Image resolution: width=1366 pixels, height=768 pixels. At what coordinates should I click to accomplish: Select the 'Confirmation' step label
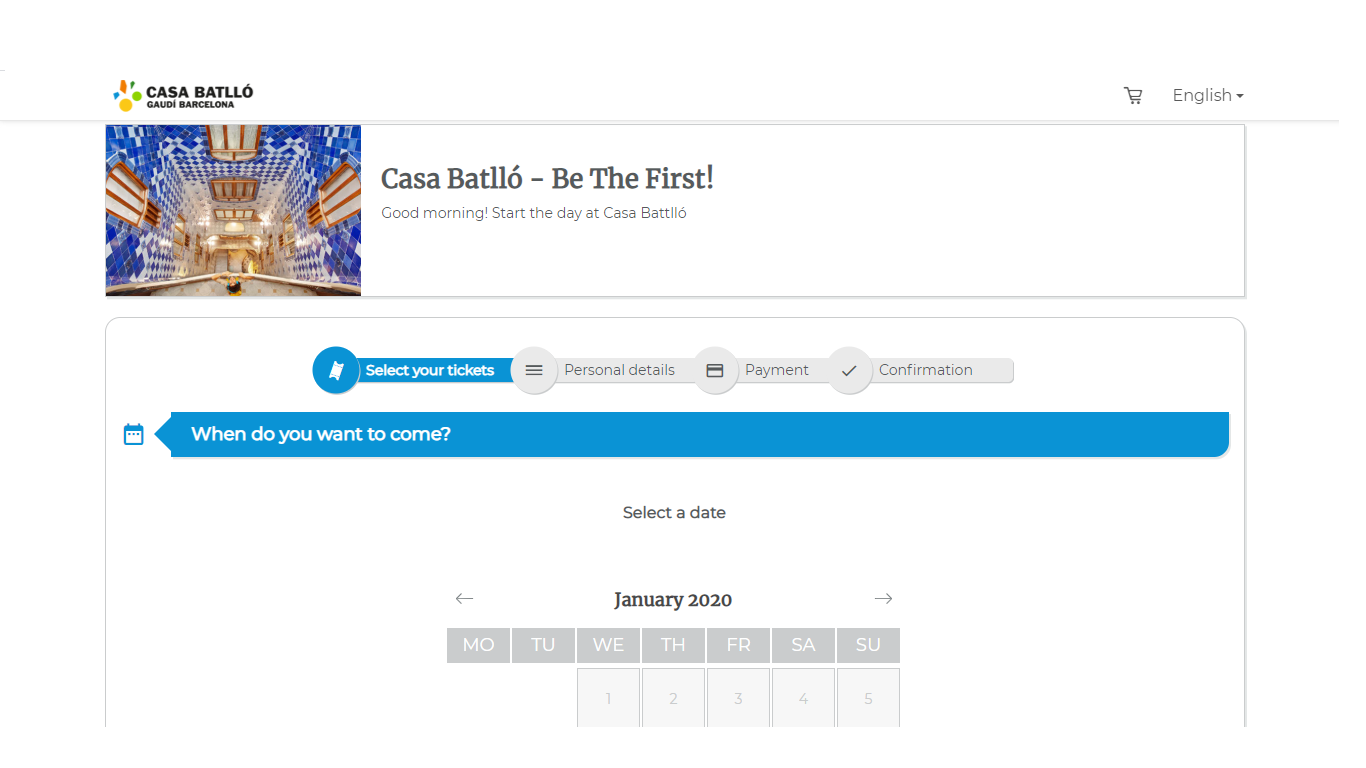pyautogui.click(x=925, y=370)
